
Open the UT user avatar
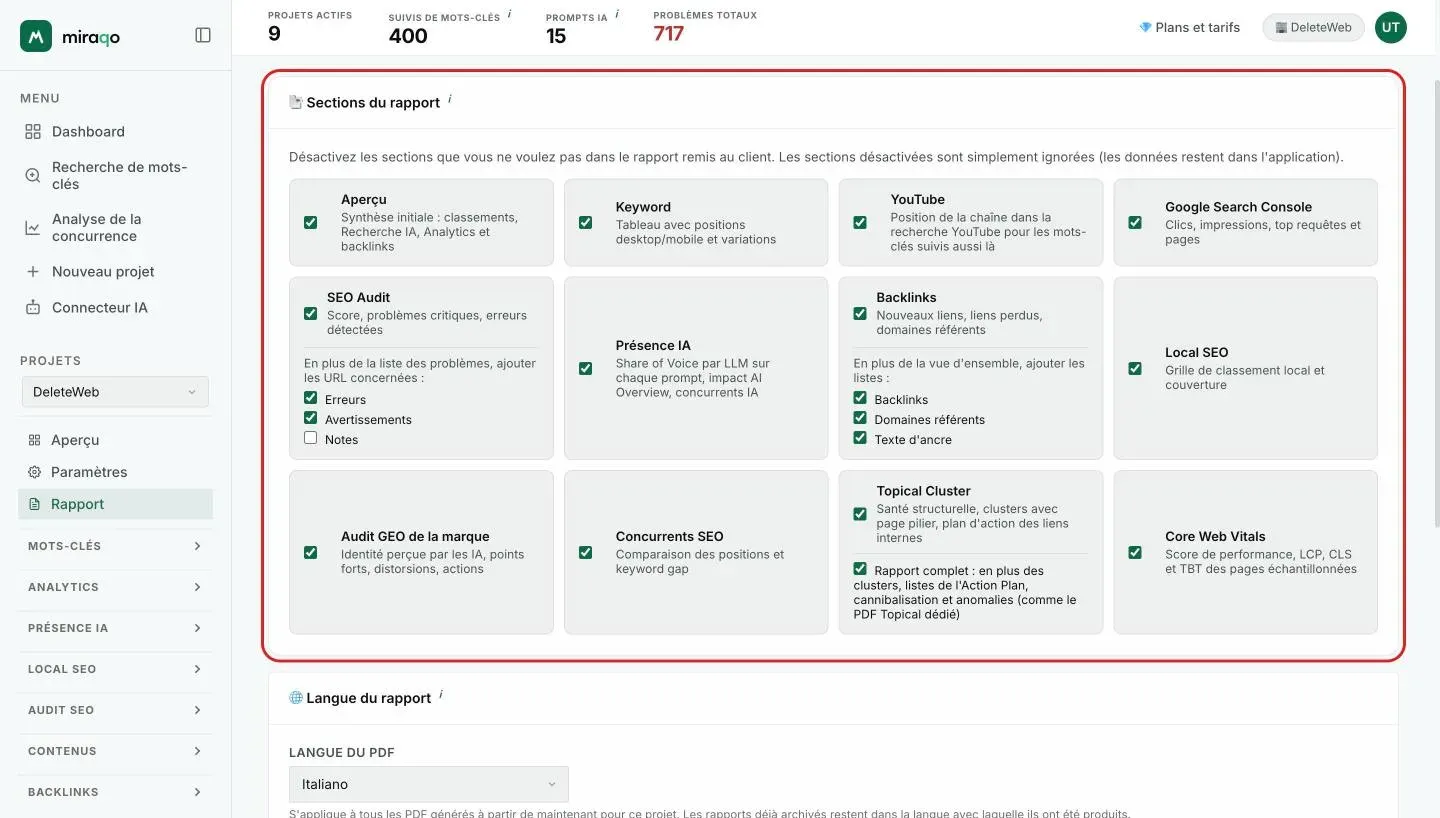pos(1391,28)
